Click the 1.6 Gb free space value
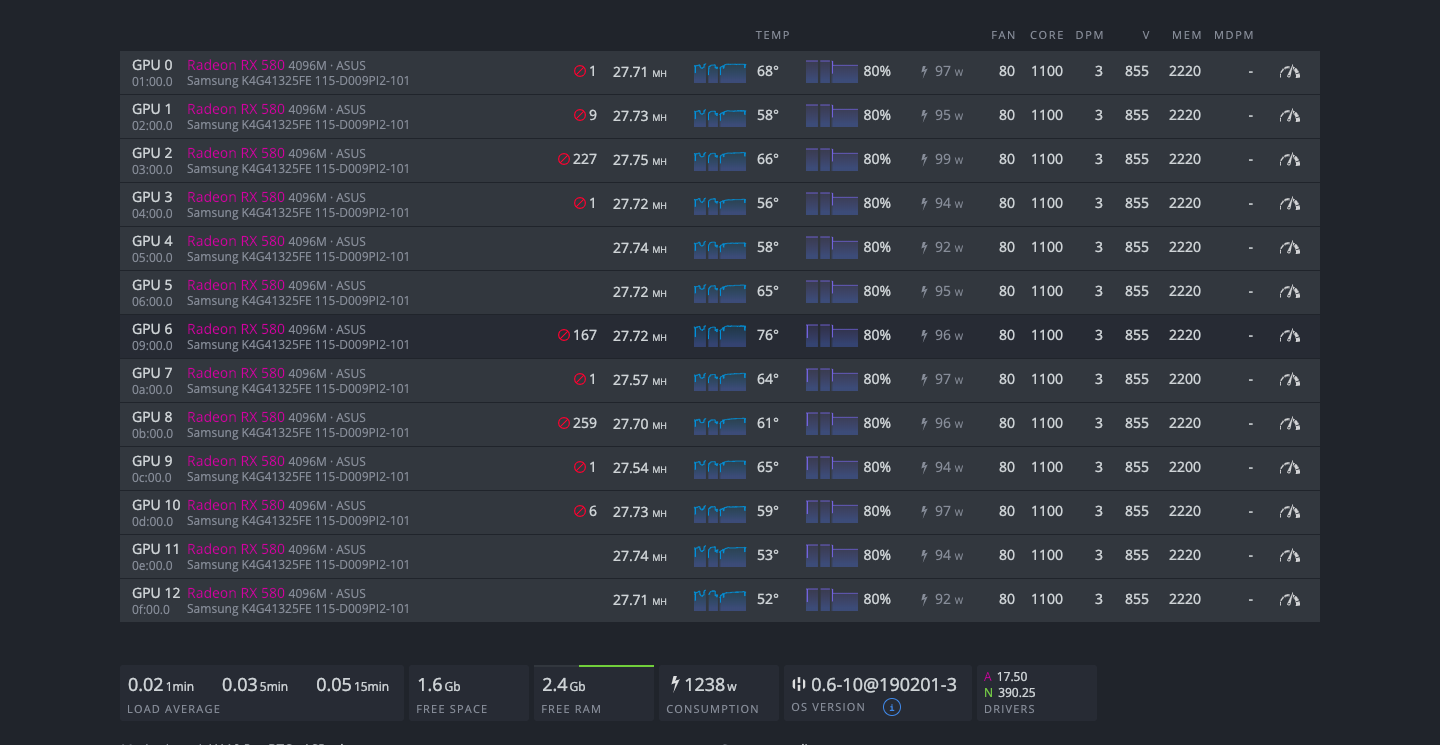This screenshot has width=1440, height=745. (439, 685)
